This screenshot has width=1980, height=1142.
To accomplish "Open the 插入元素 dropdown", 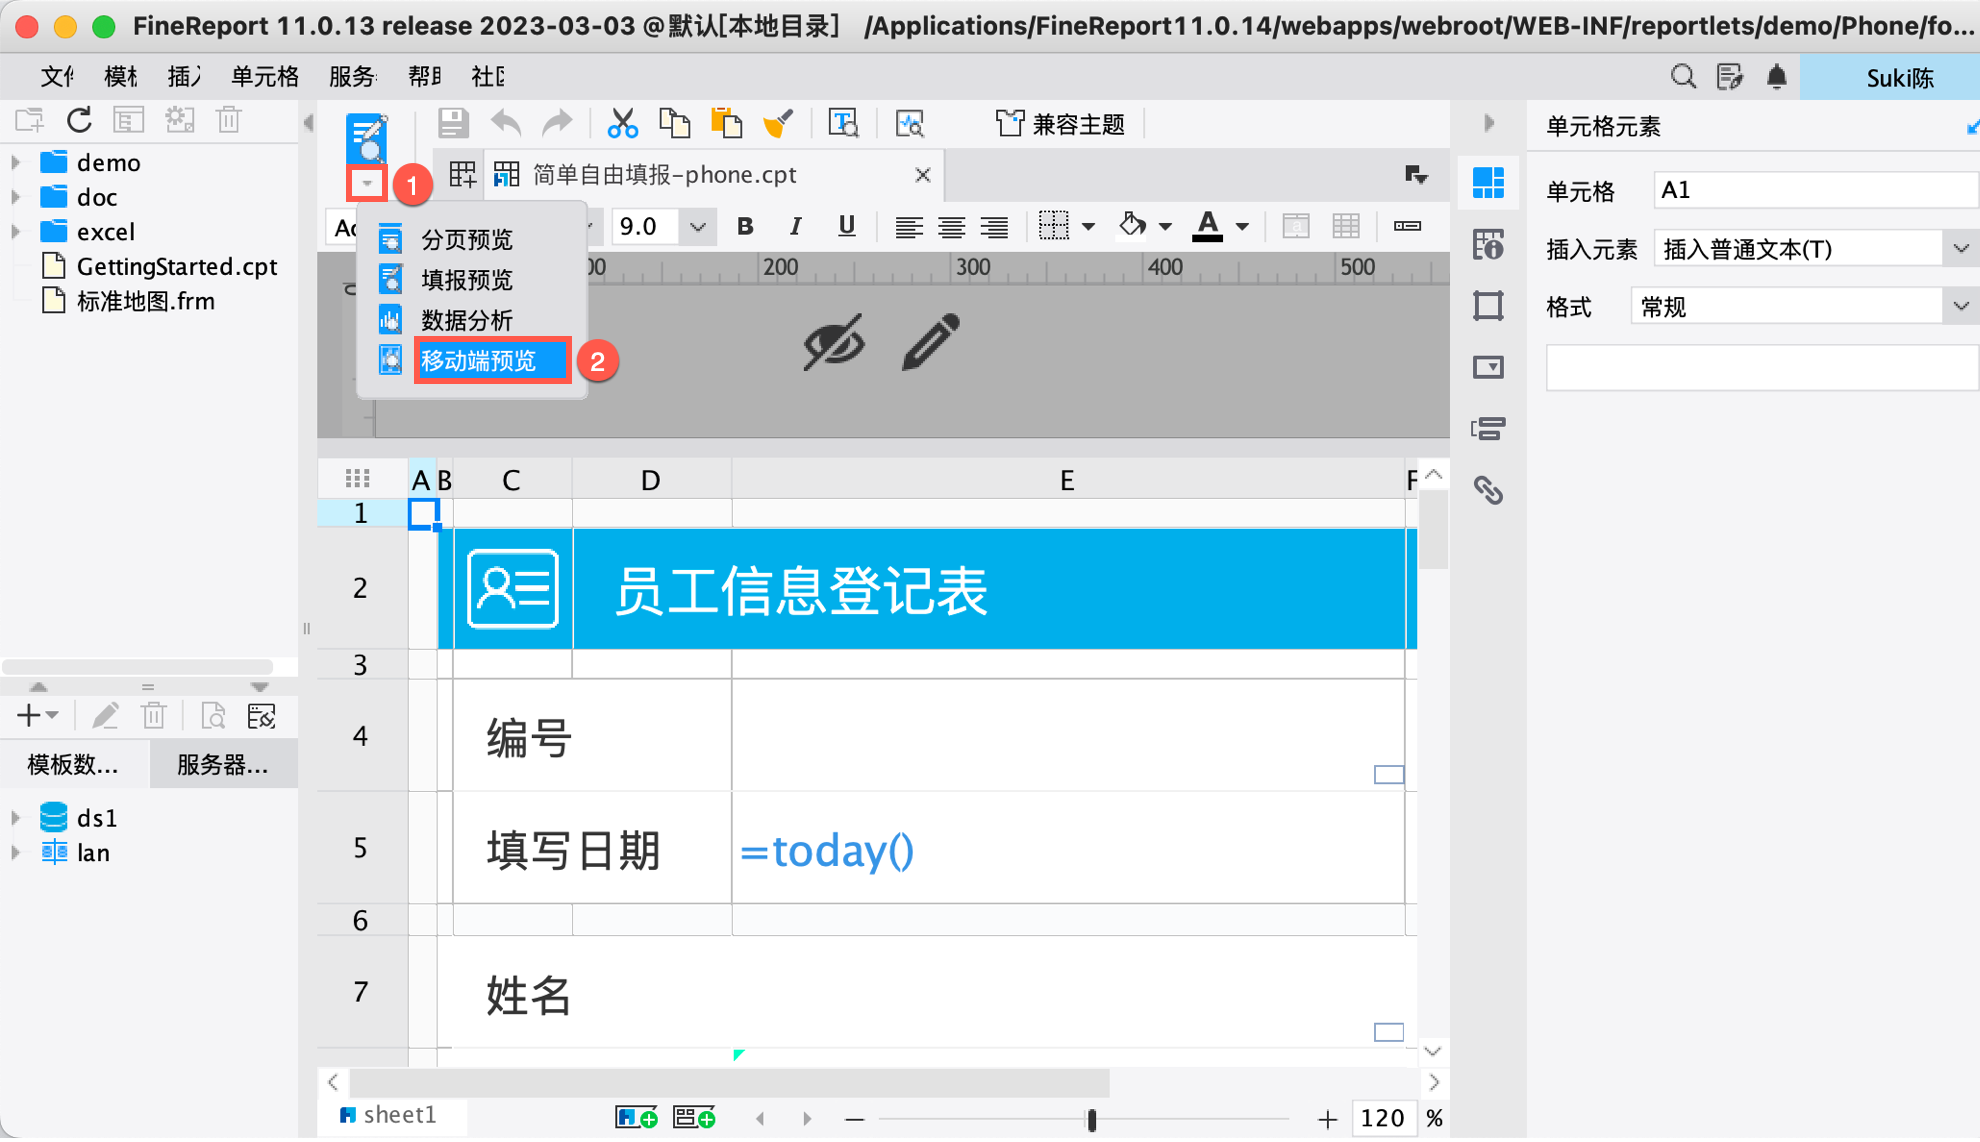I will (1960, 249).
